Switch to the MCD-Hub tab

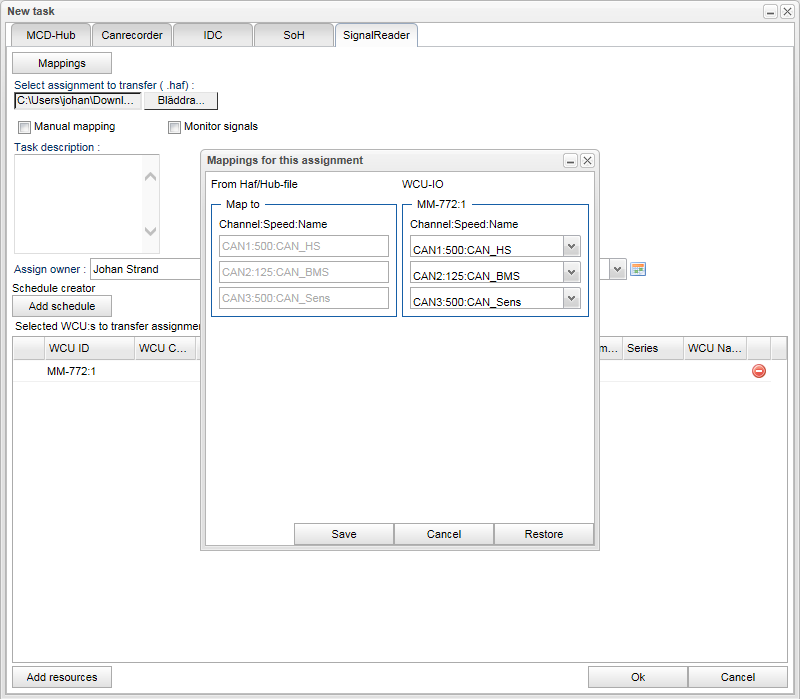click(x=51, y=35)
